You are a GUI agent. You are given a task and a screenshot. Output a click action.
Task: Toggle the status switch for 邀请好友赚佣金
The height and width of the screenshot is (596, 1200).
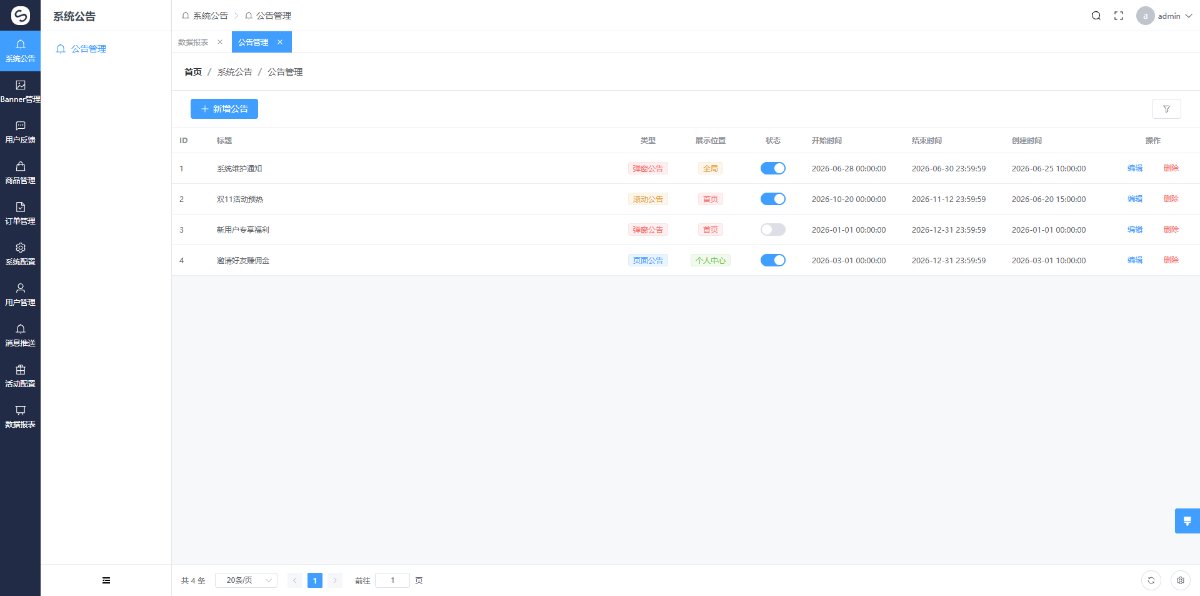coord(773,260)
